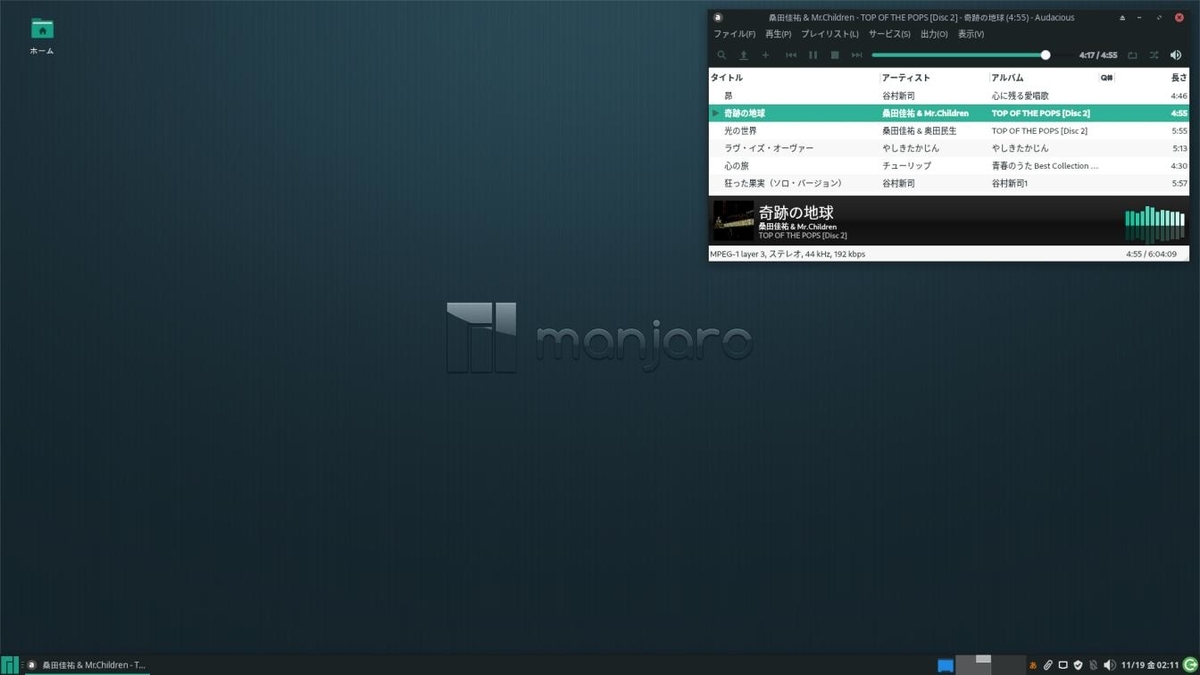Click the Audacious taskbar window button
This screenshot has height=675, width=1200.
pos(87,664)
